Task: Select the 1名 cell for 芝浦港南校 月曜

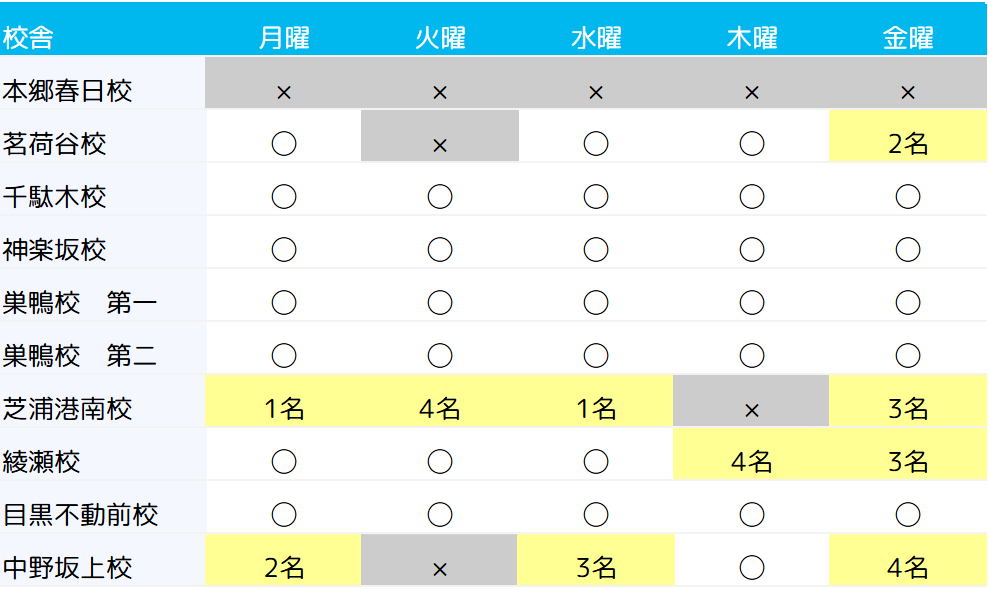Action: coord(284,408)
